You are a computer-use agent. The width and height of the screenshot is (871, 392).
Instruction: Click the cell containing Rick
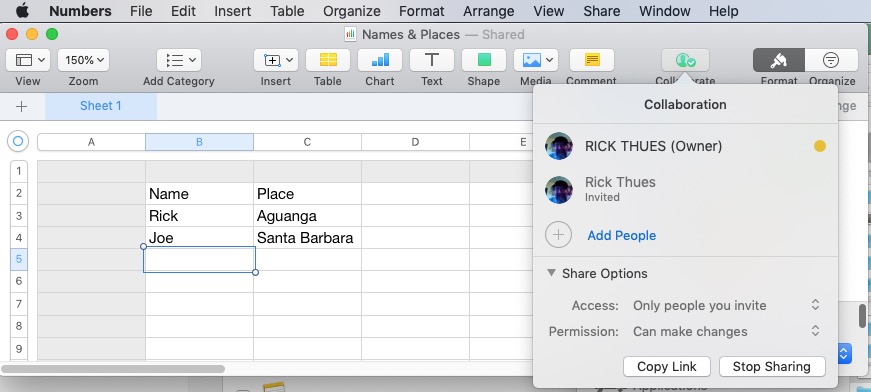tap(199, 215)
